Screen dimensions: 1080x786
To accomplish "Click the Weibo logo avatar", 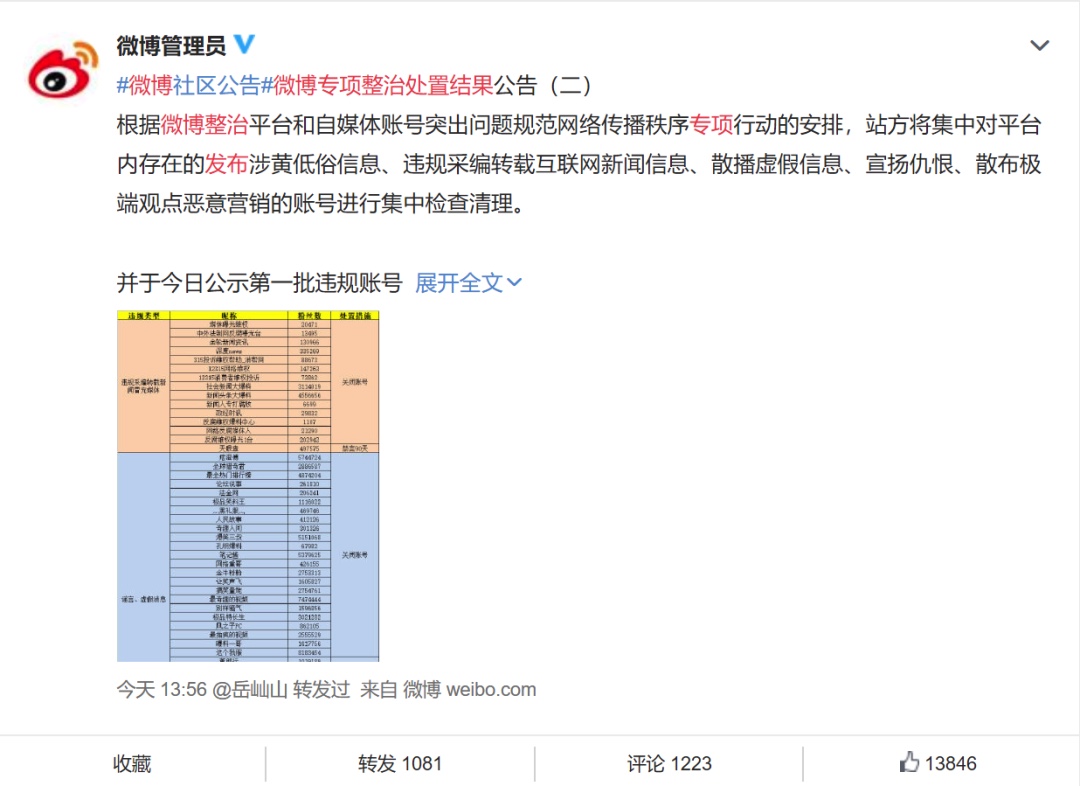I will tap(63, 70).
